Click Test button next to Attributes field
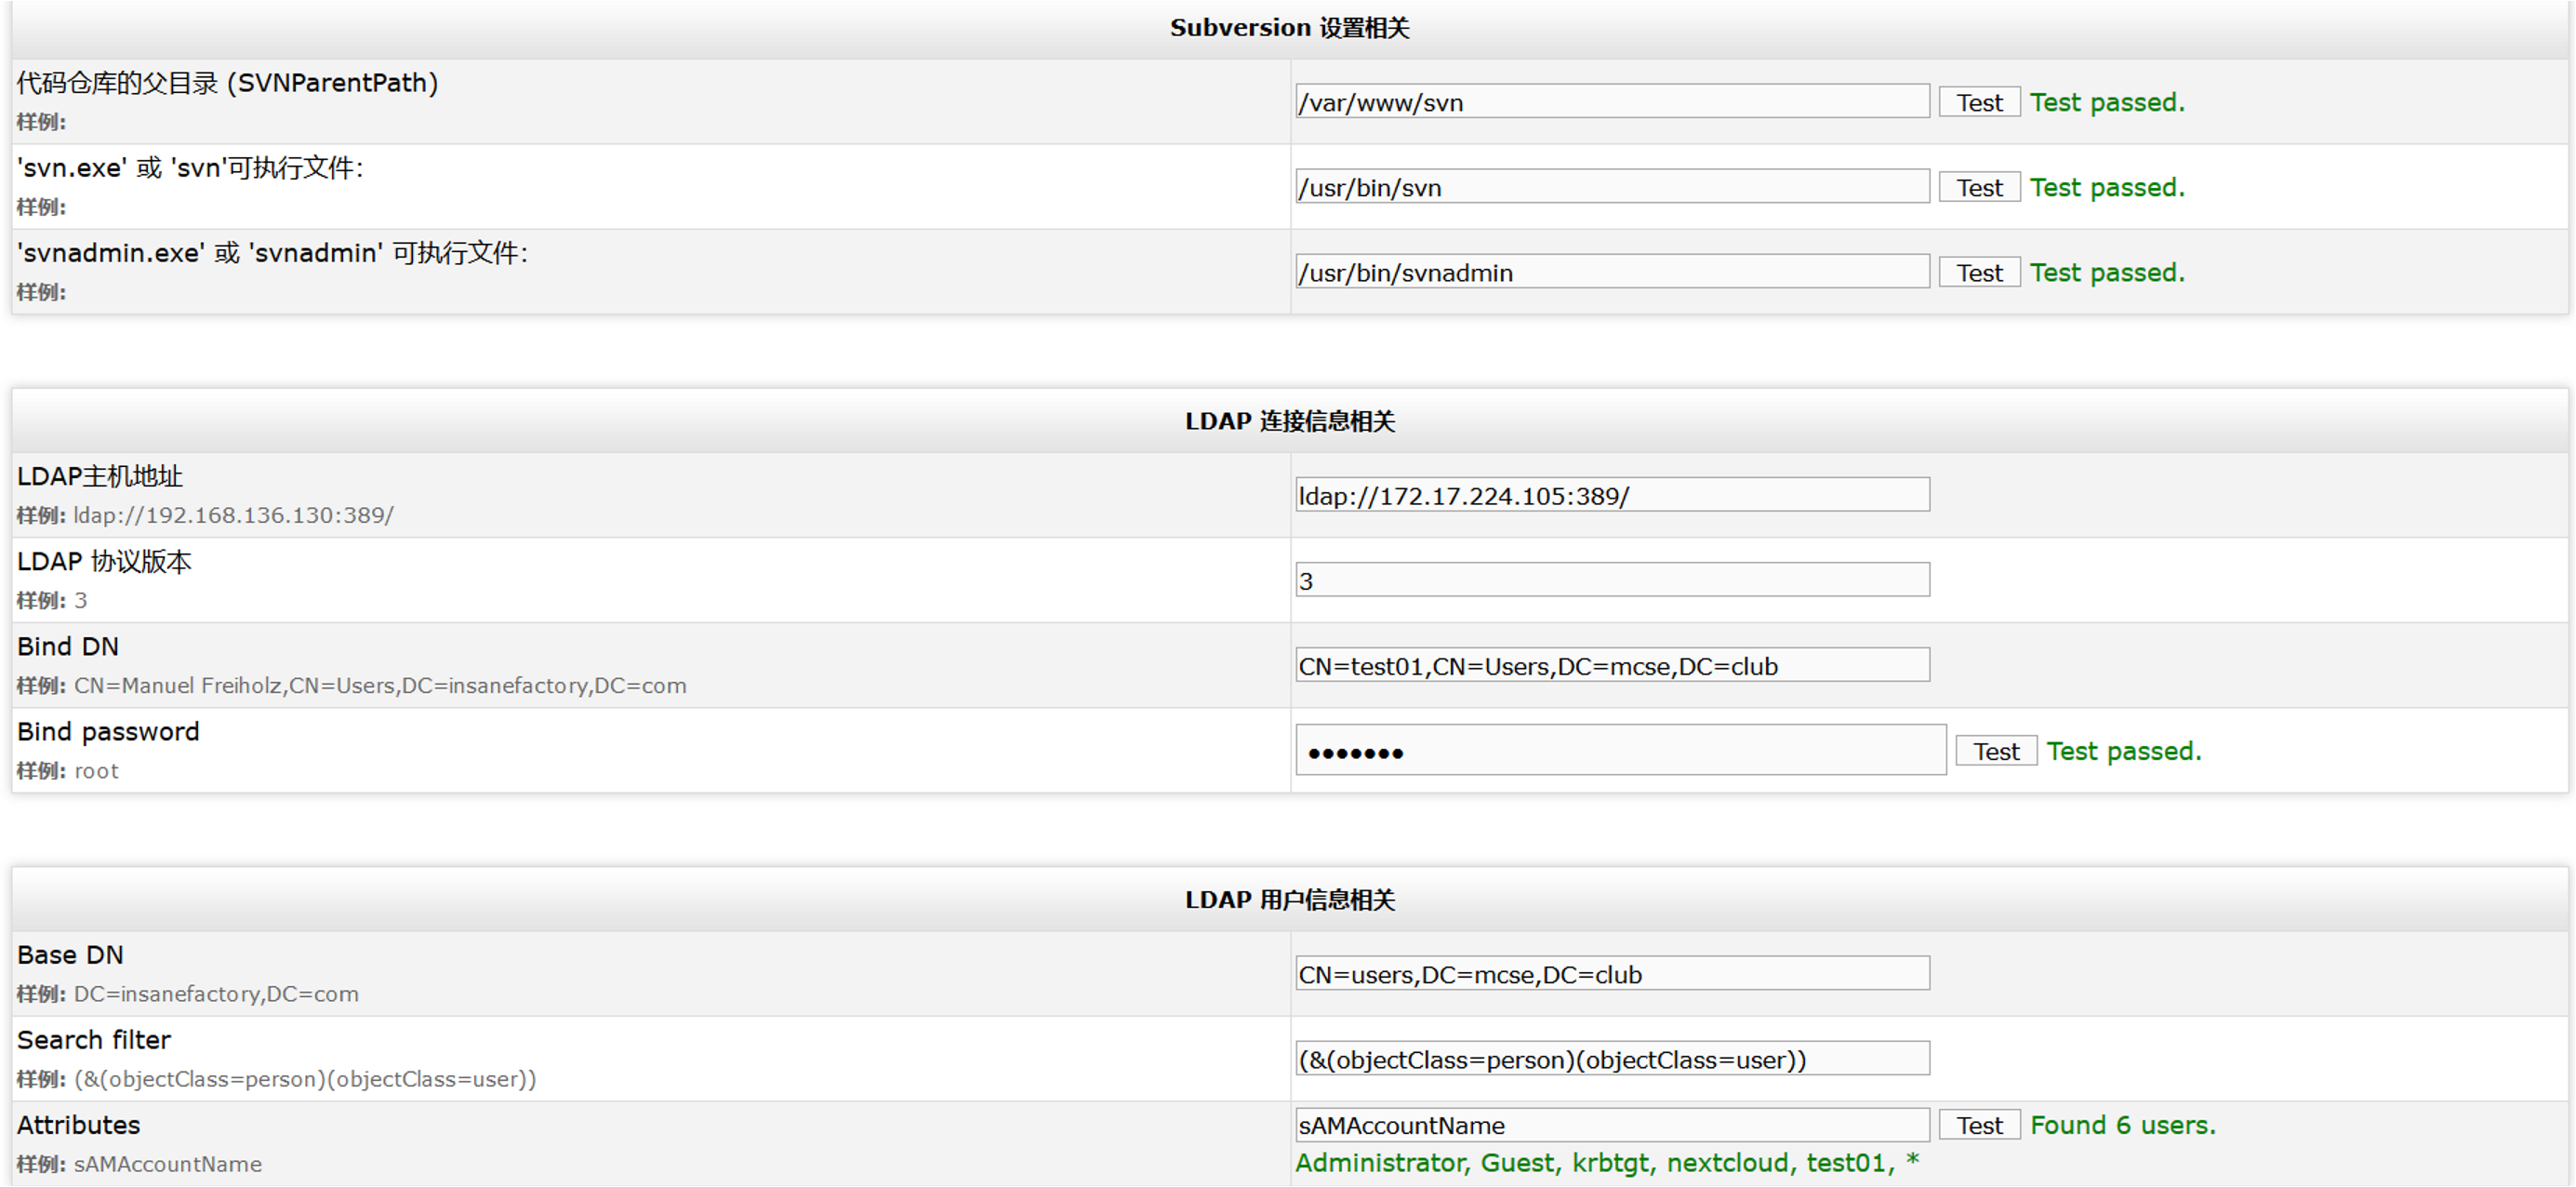This screenshot has height=1187, width=2576. [x=1979, y=1125]
